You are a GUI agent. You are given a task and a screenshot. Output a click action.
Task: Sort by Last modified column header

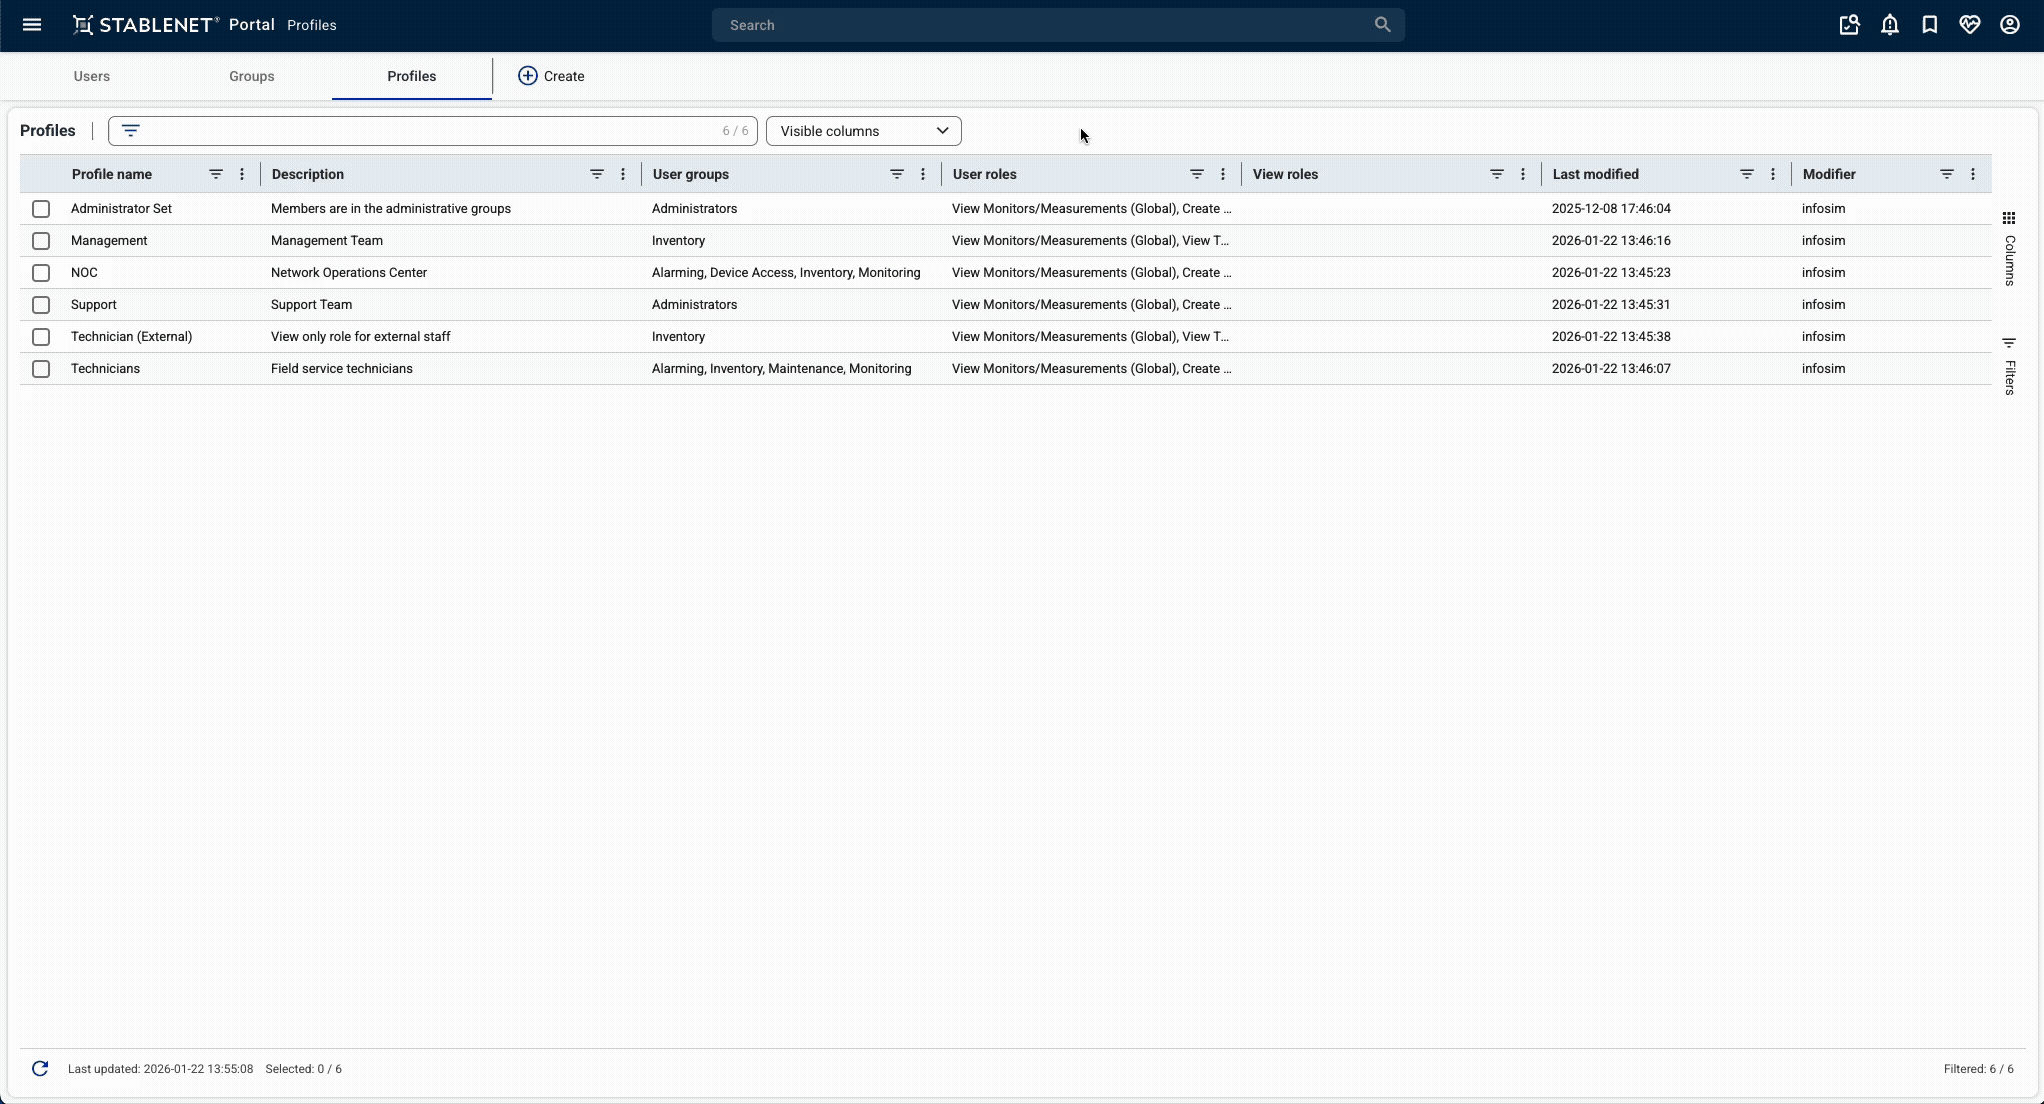coord(1595,174)
